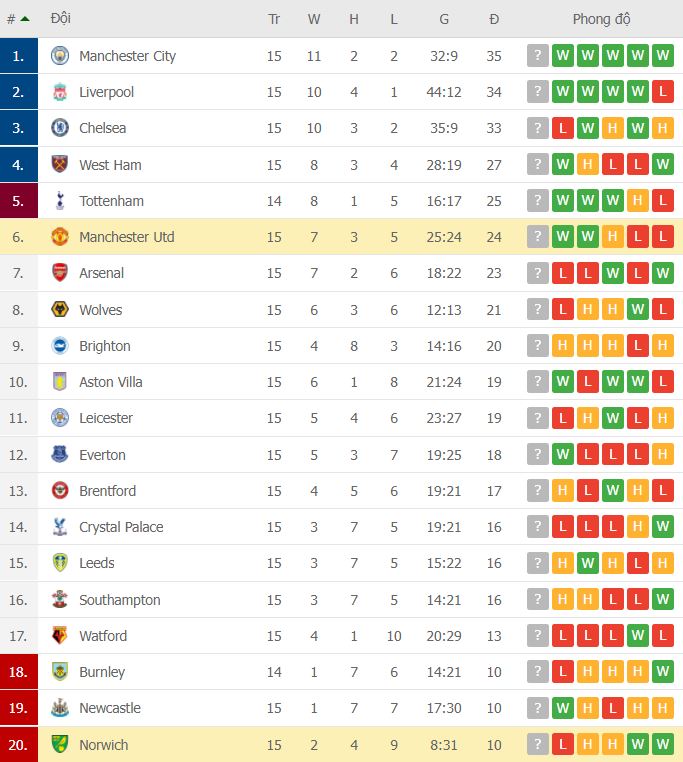Open the Arsenal team link
683x762 pixels.
click(x=102, y=273)
